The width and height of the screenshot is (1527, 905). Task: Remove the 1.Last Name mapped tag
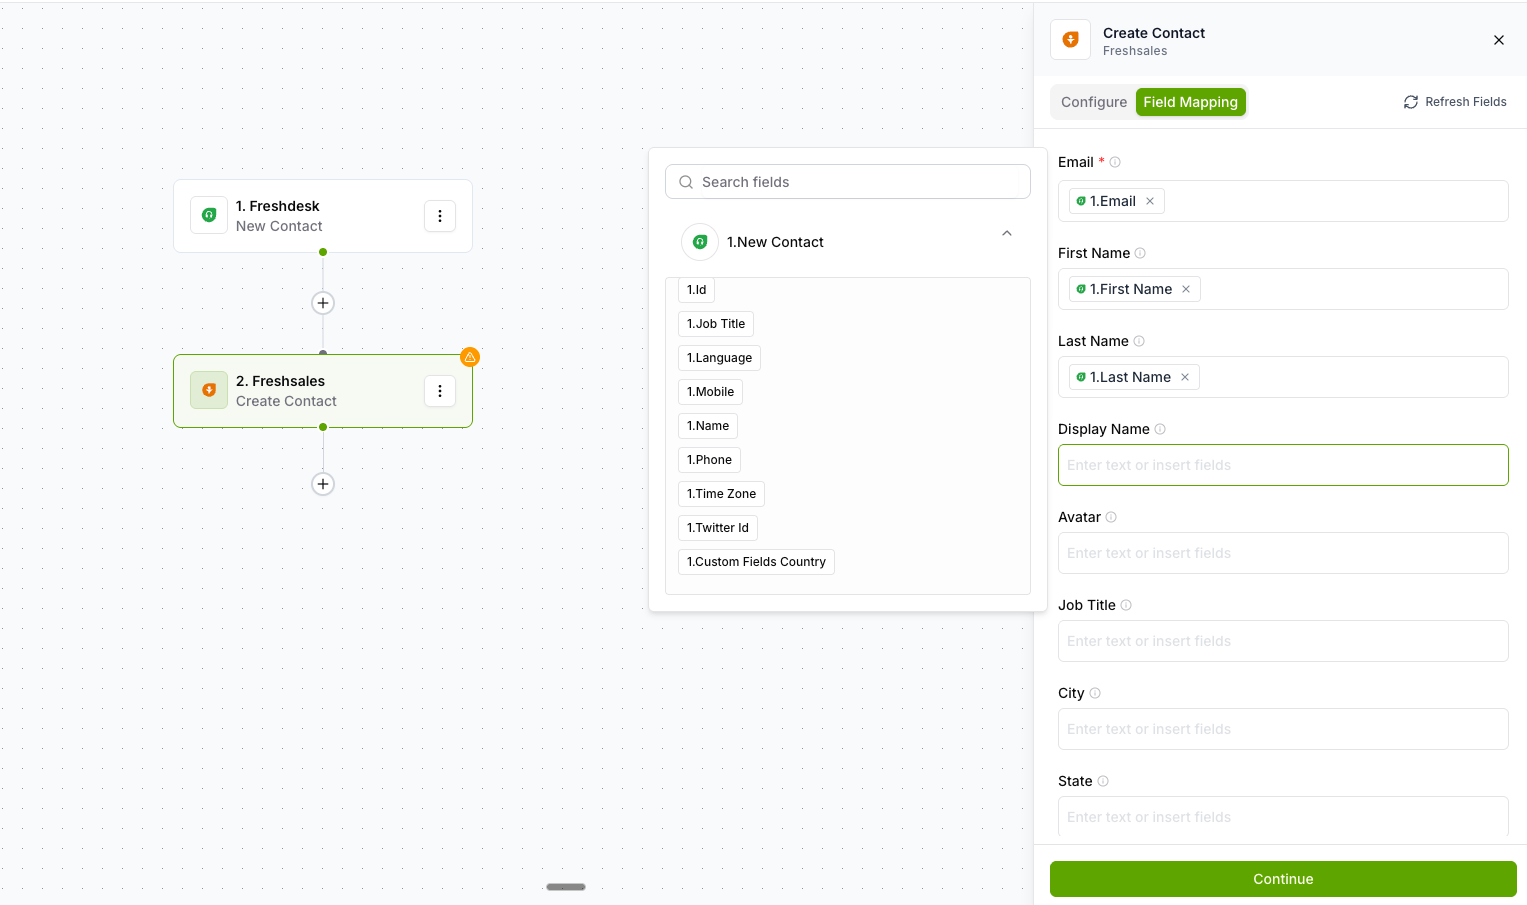click(x=1185, y=377)
